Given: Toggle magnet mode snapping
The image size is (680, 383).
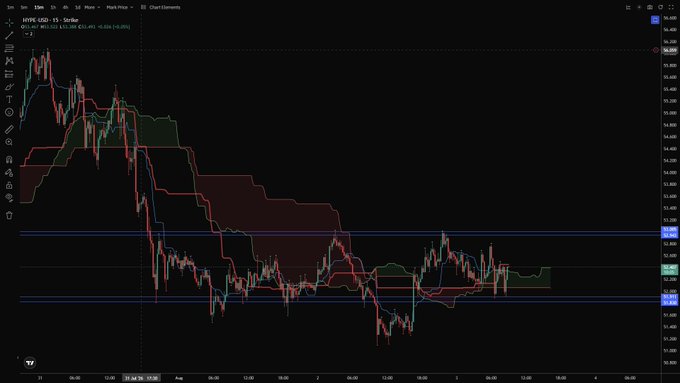Looking at the screenshot, I should (x=9, y=160).
